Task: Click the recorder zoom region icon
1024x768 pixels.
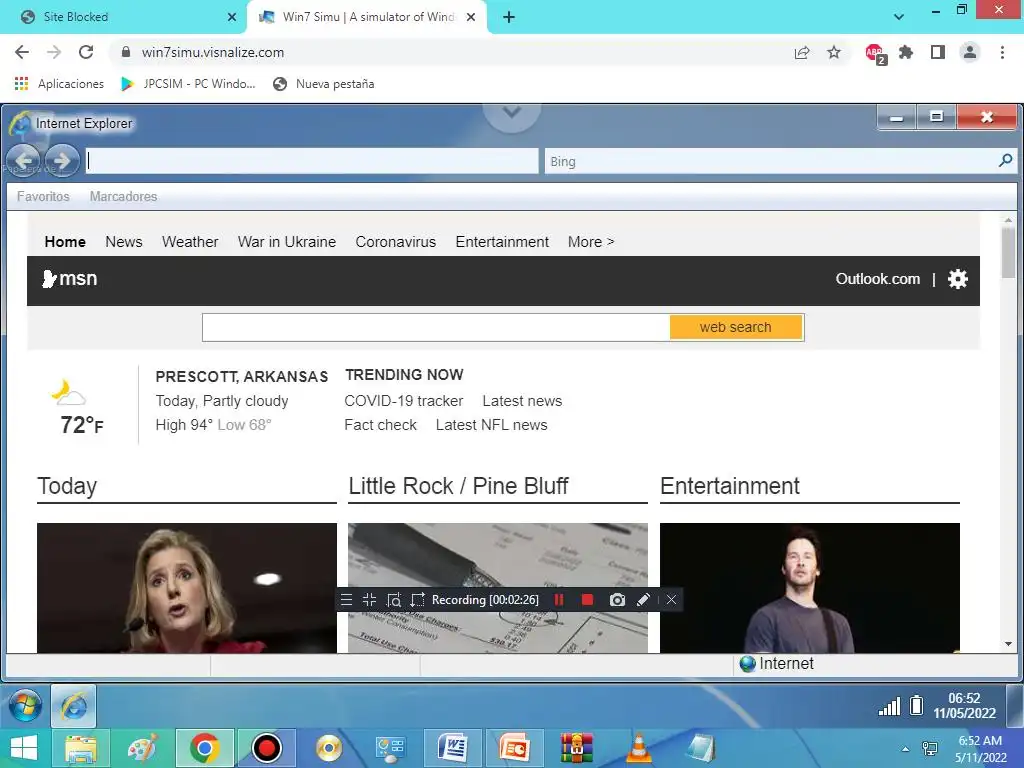Action: point(394,600)
